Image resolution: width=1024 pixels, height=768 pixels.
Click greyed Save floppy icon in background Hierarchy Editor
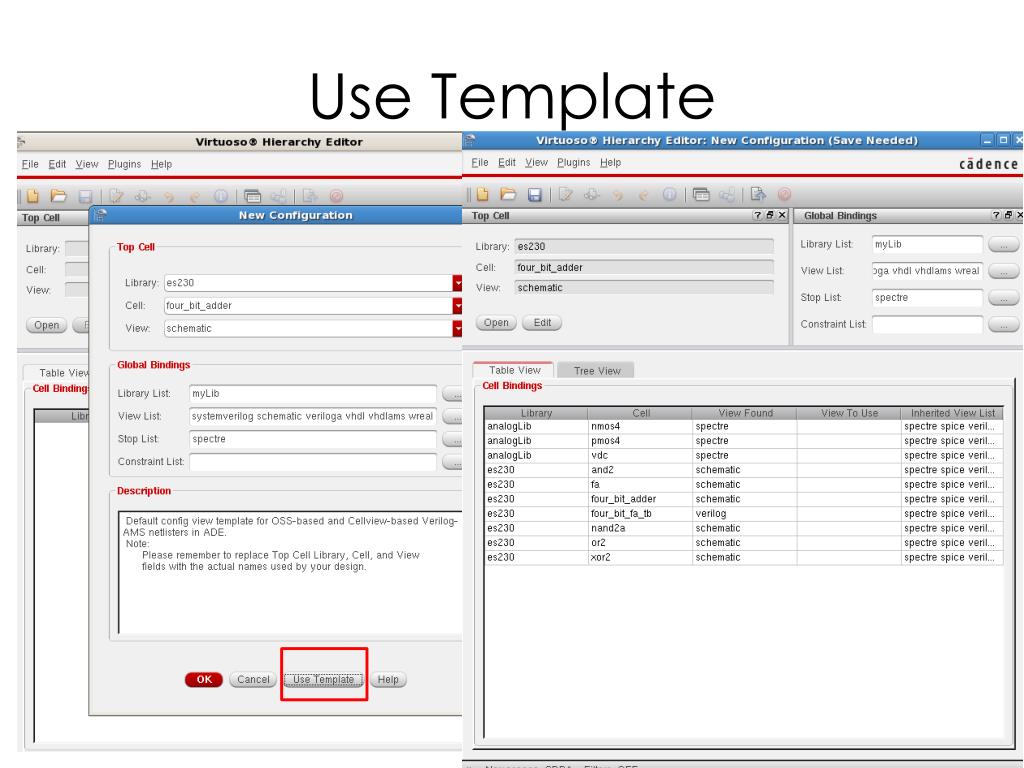[x=86, y=197]
